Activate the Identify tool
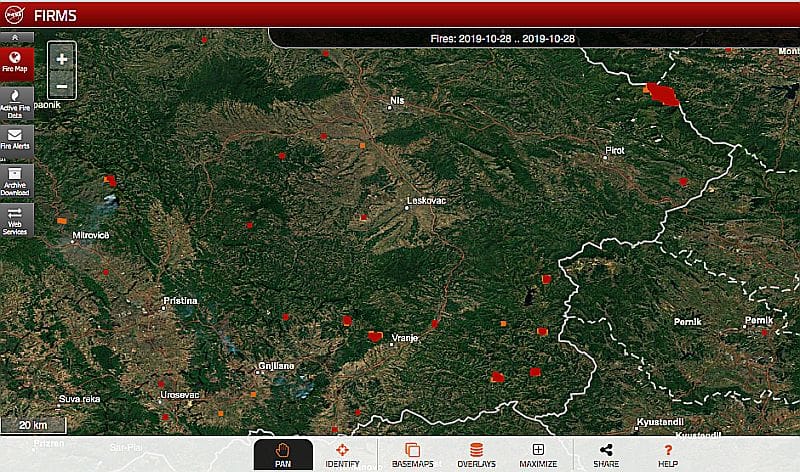The width and height of the screenshot is (800, 472). [342, 455]
